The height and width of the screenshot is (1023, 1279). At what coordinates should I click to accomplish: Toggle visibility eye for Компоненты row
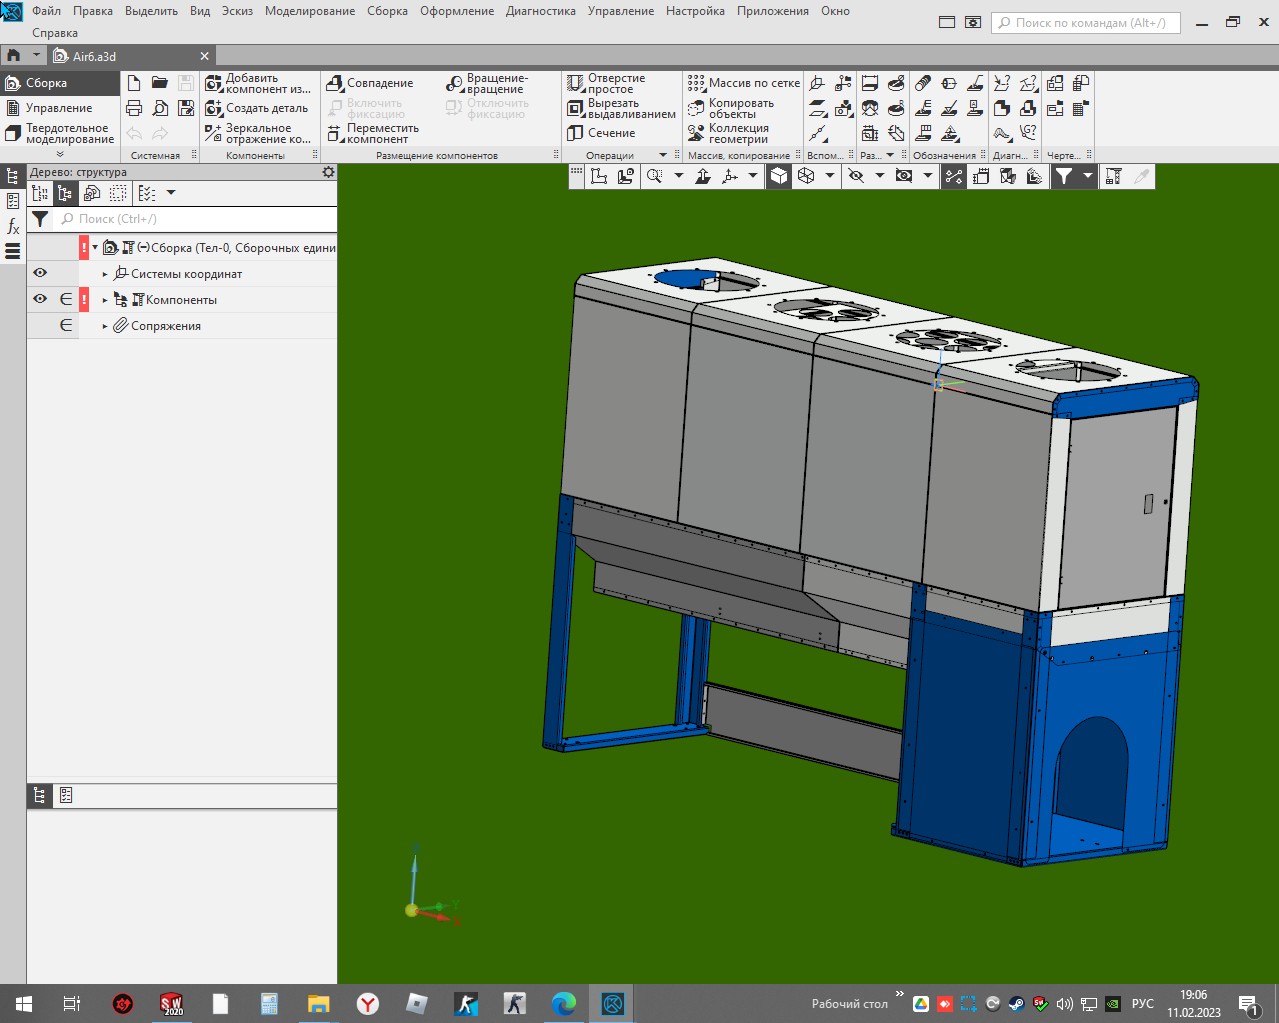(x=40, y=299)
